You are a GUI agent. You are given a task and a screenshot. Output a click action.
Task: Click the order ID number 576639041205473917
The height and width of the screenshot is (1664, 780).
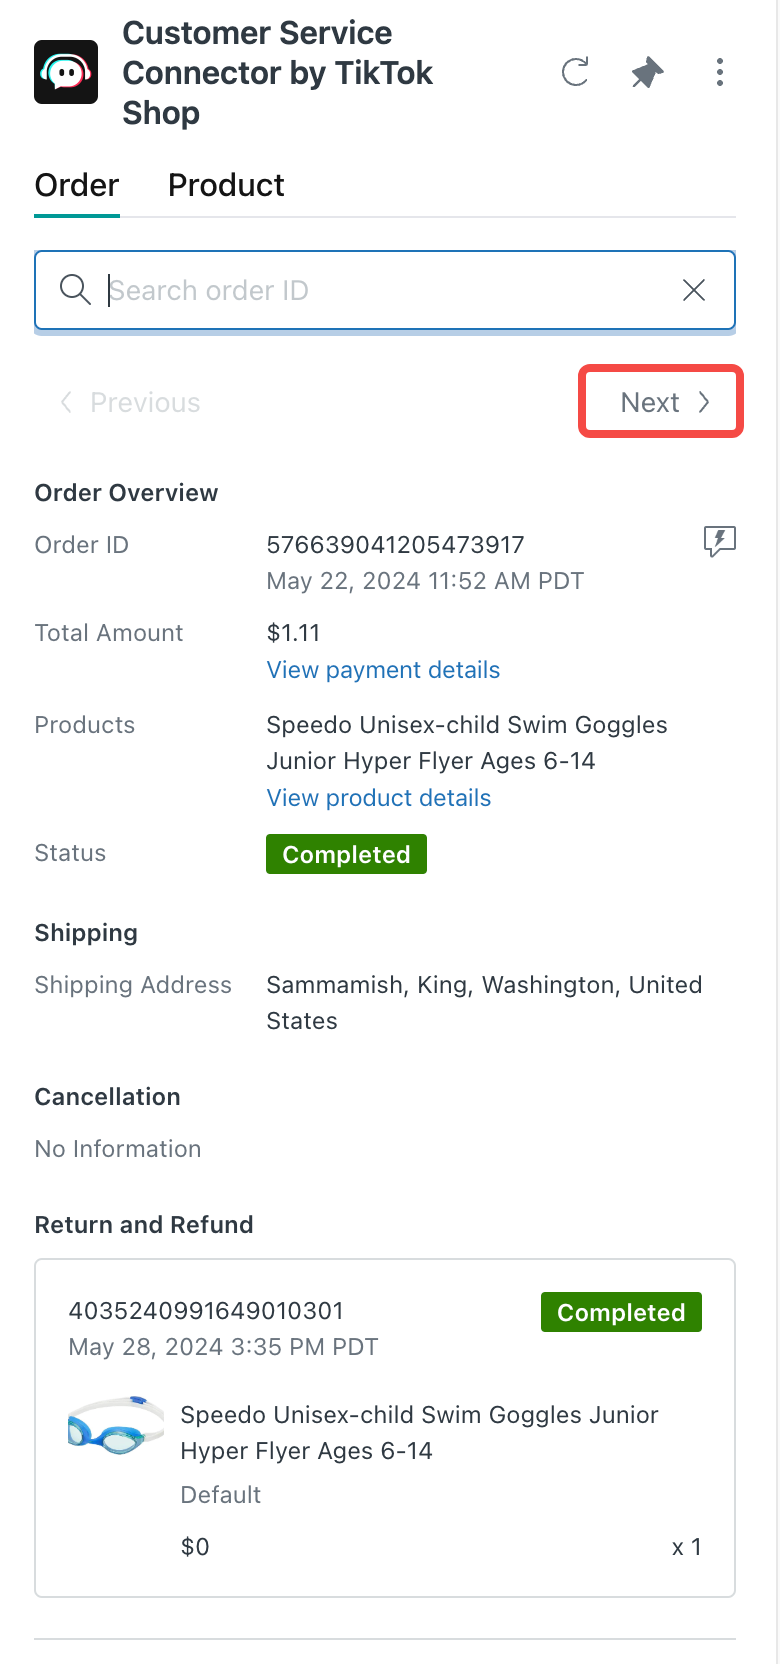(395, 545)
